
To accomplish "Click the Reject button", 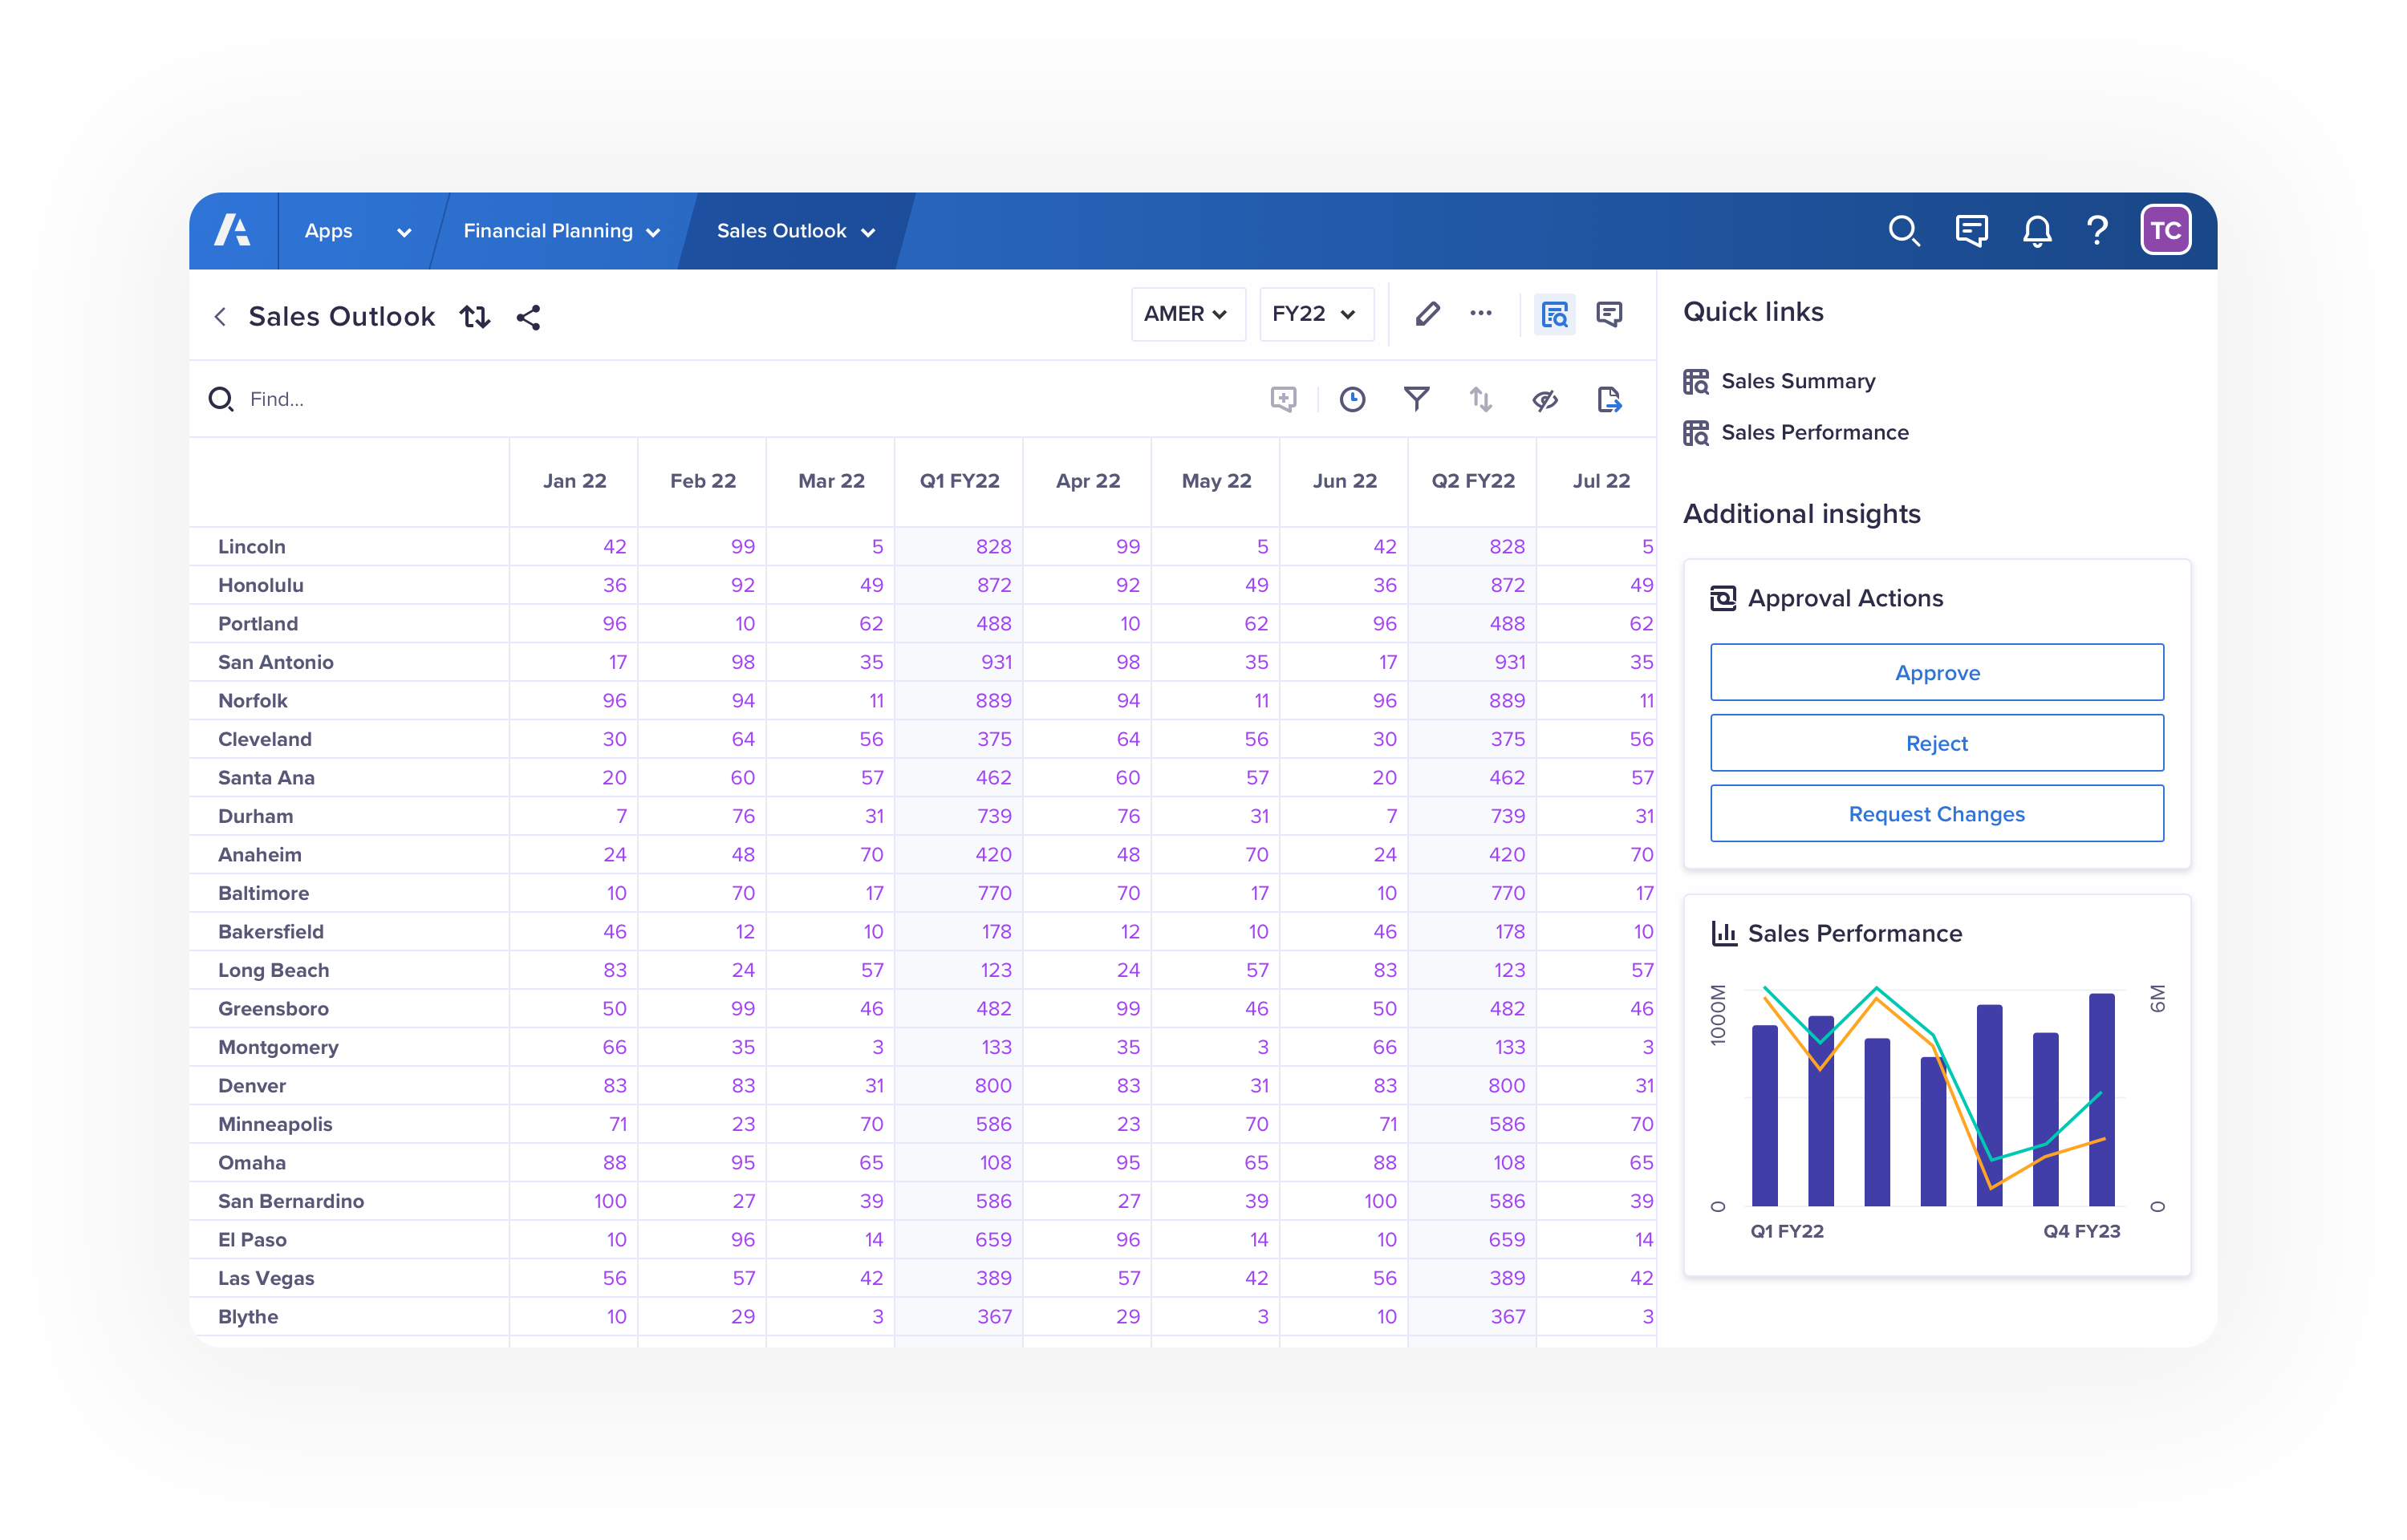I will pos(1937,742).
